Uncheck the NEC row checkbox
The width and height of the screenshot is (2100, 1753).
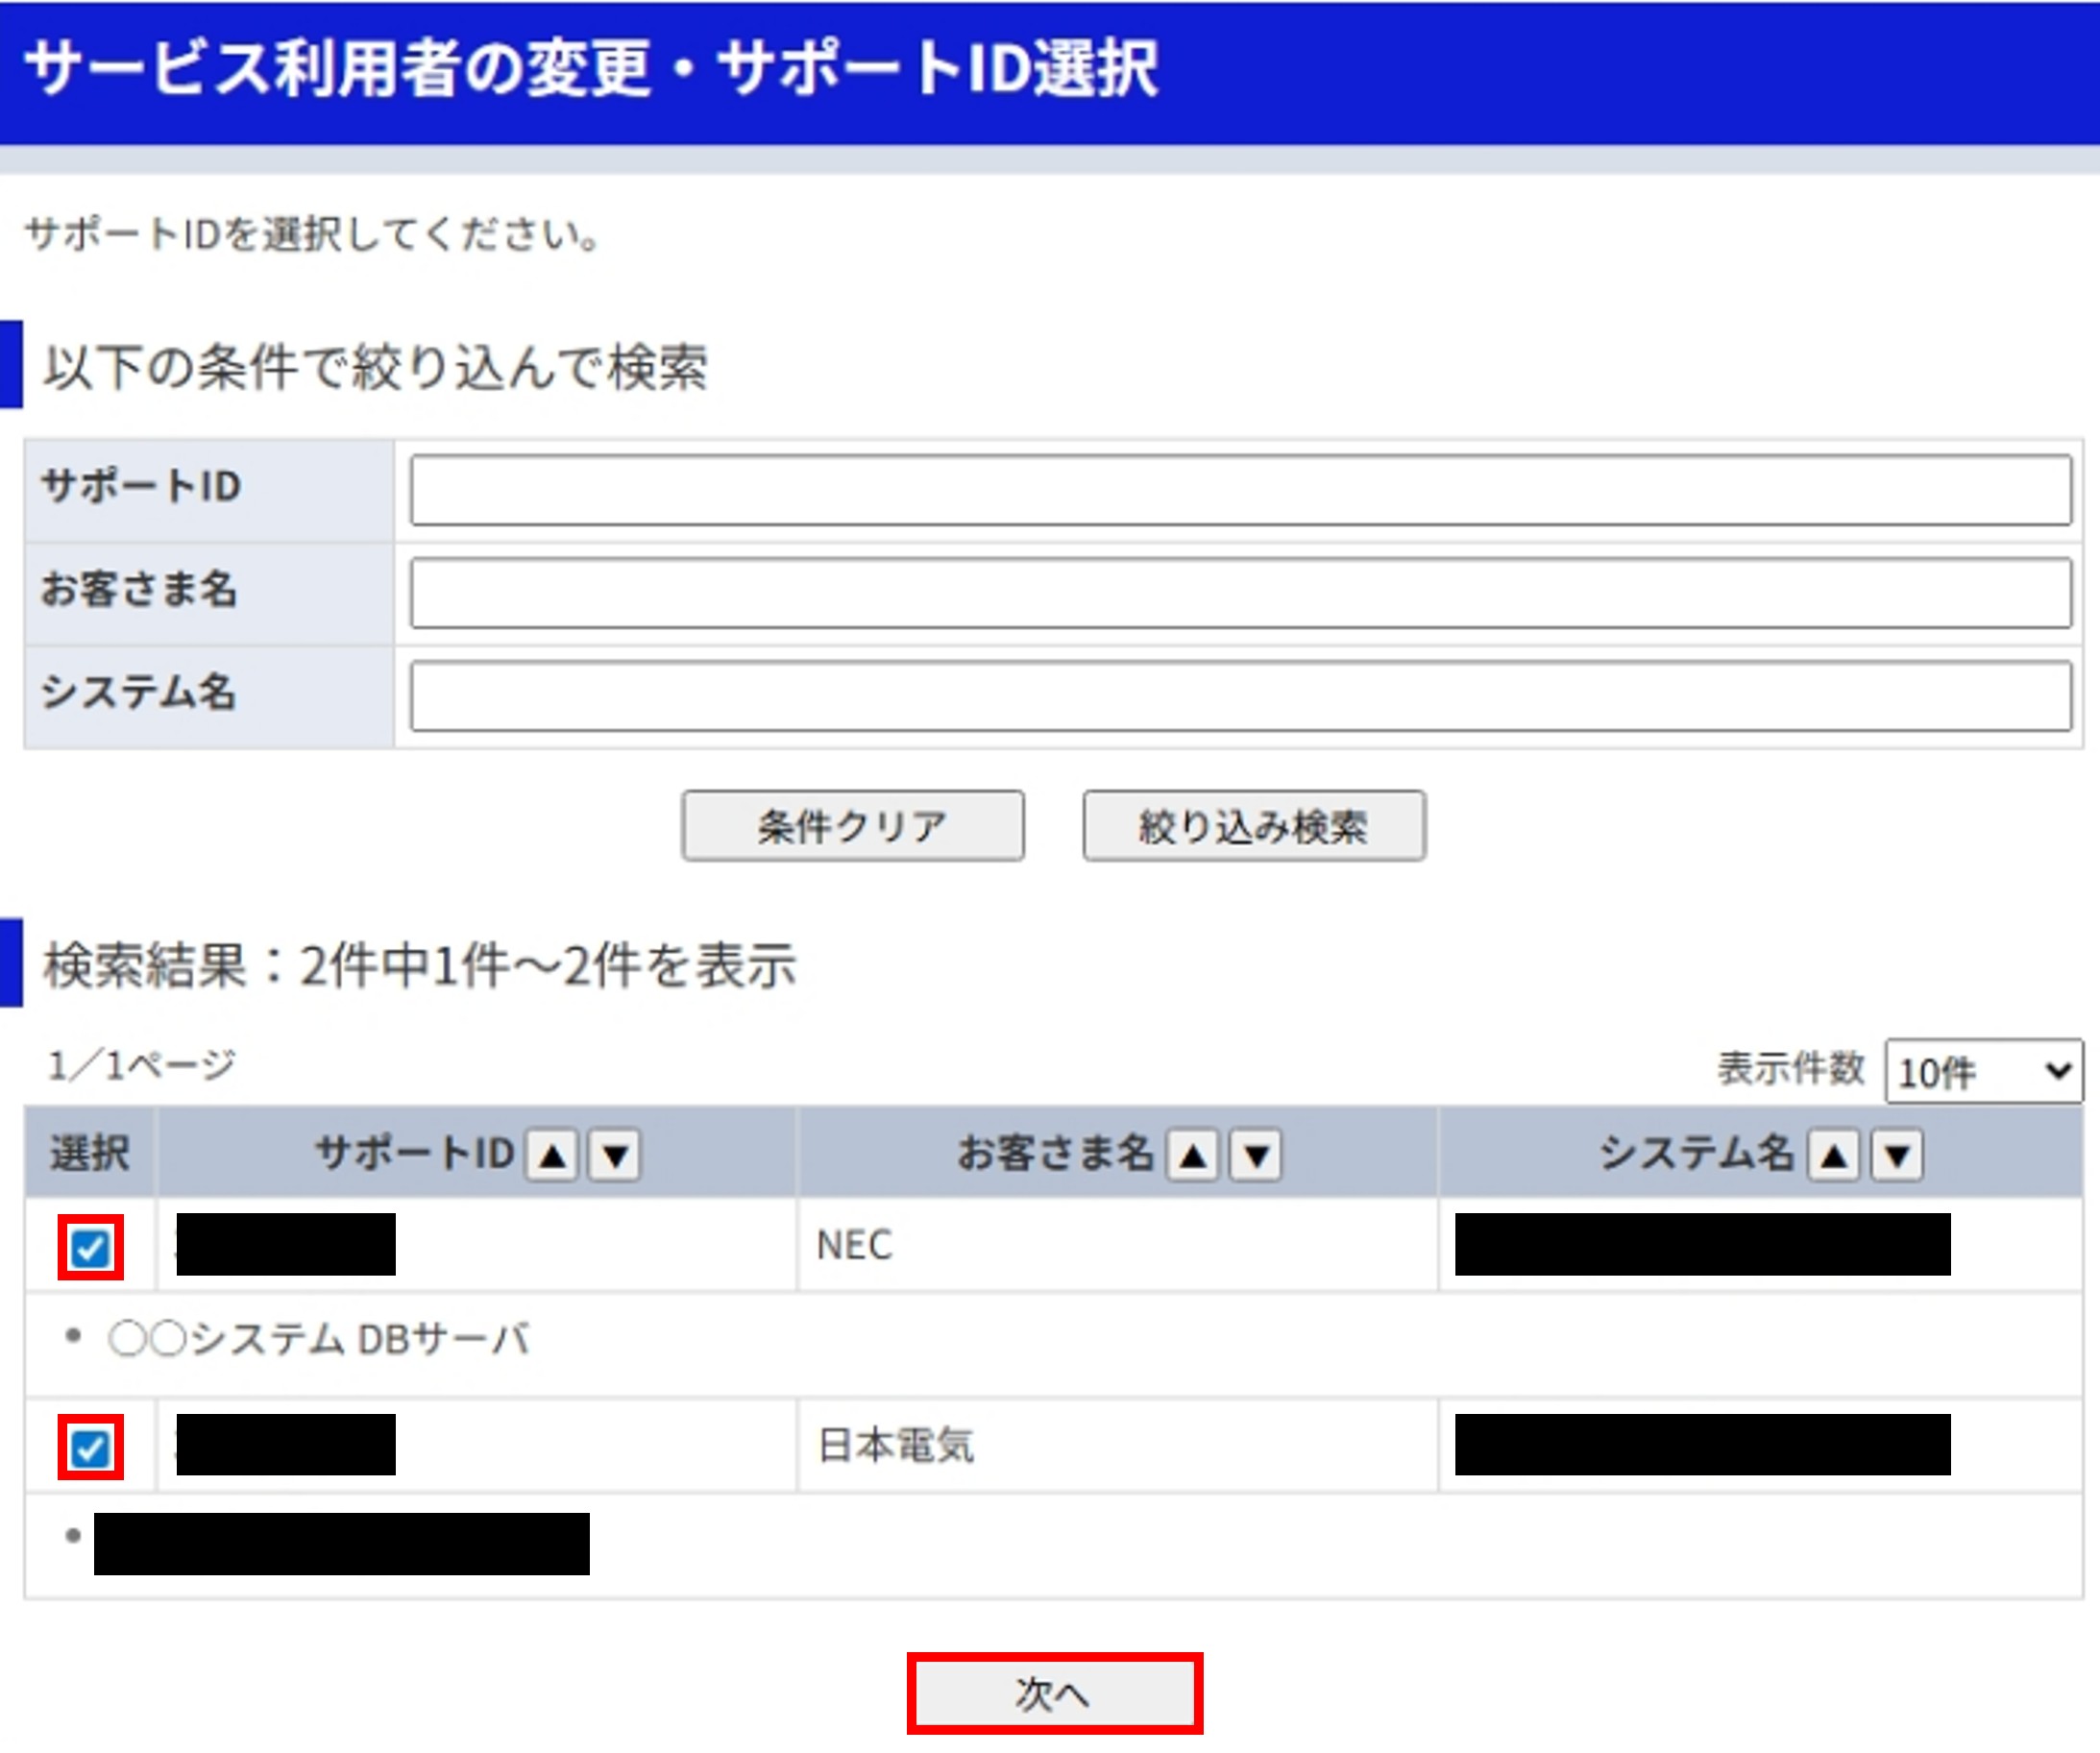click(x=90, y=1247)
